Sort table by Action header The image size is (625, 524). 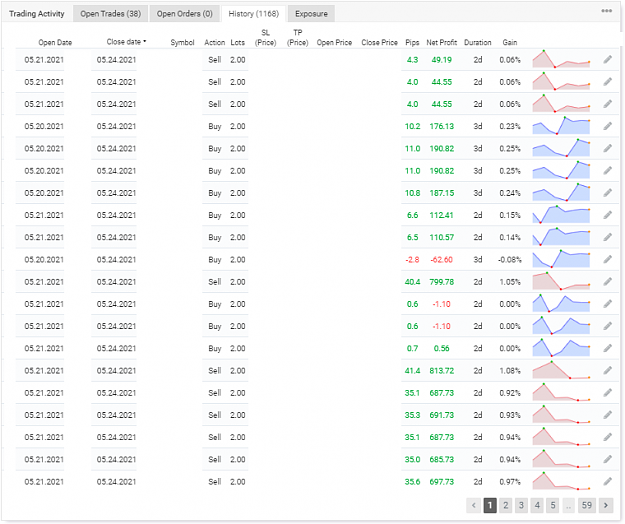[214, 42]
